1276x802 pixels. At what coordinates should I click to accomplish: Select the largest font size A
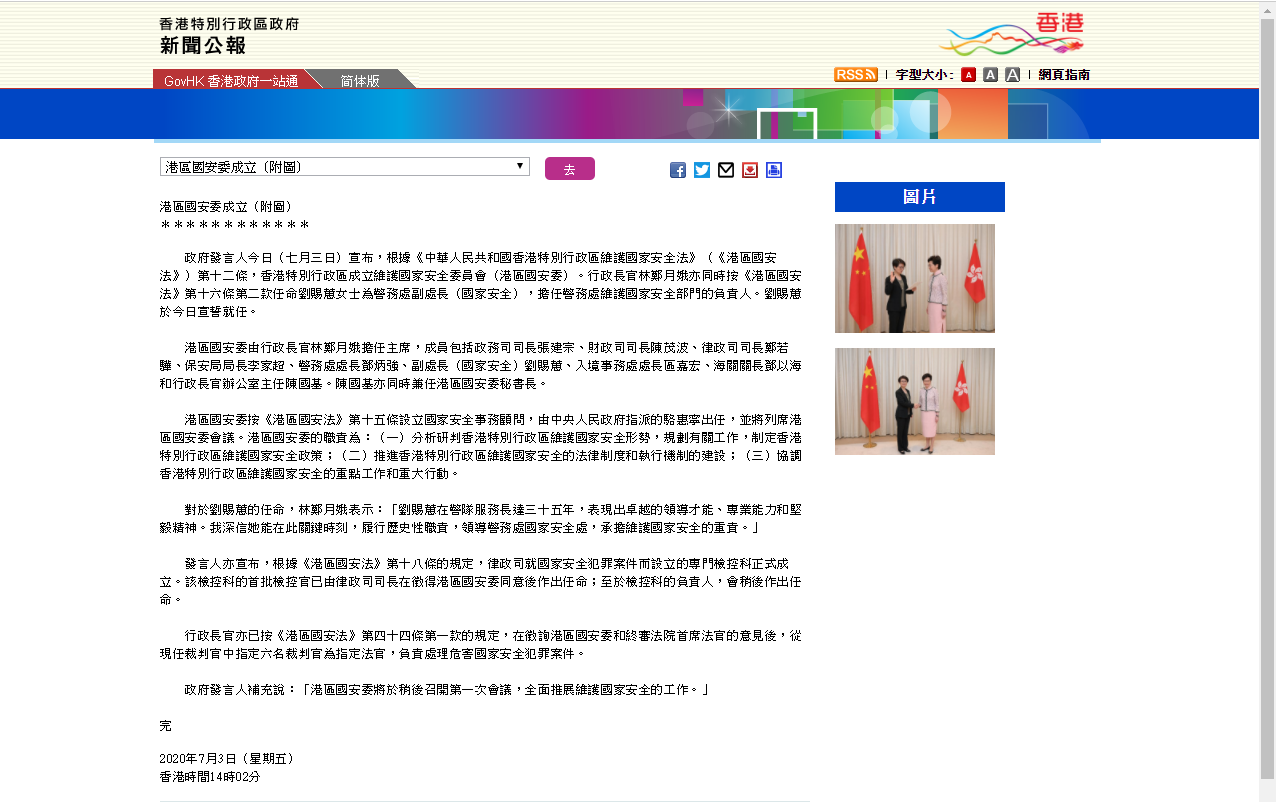pyautogui.click(x=1013, y=75)
